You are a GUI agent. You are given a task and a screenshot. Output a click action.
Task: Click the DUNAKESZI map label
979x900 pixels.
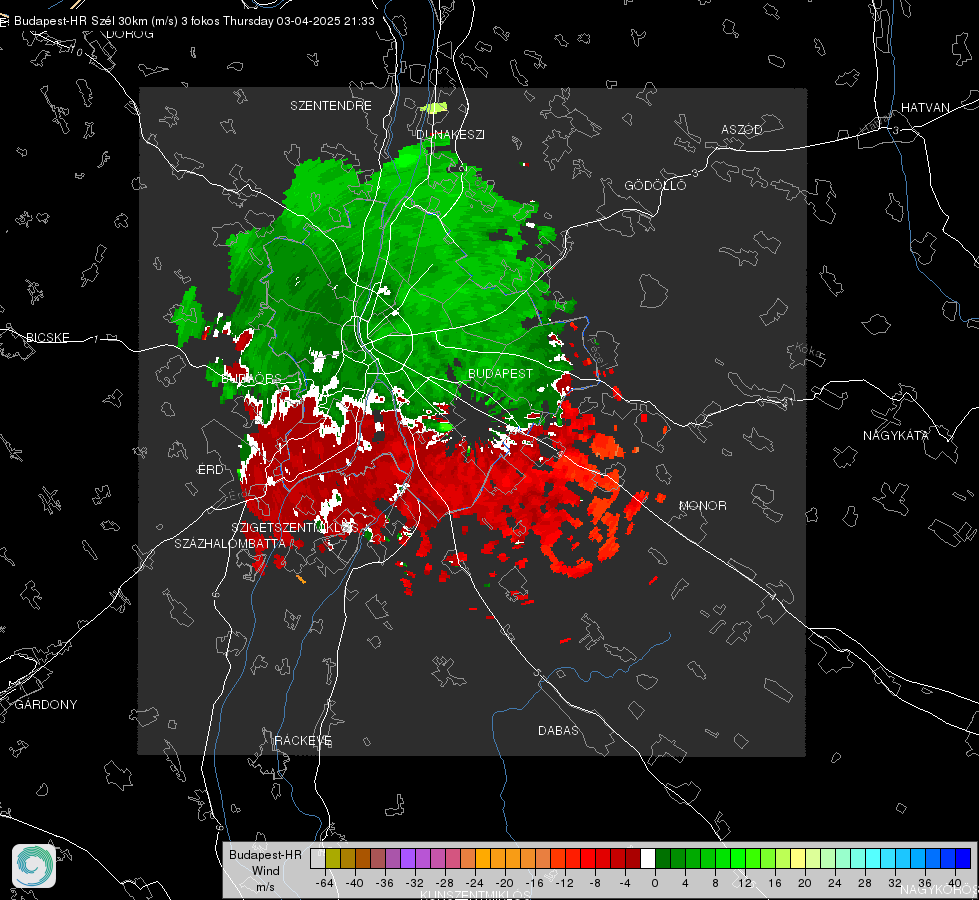450,134
